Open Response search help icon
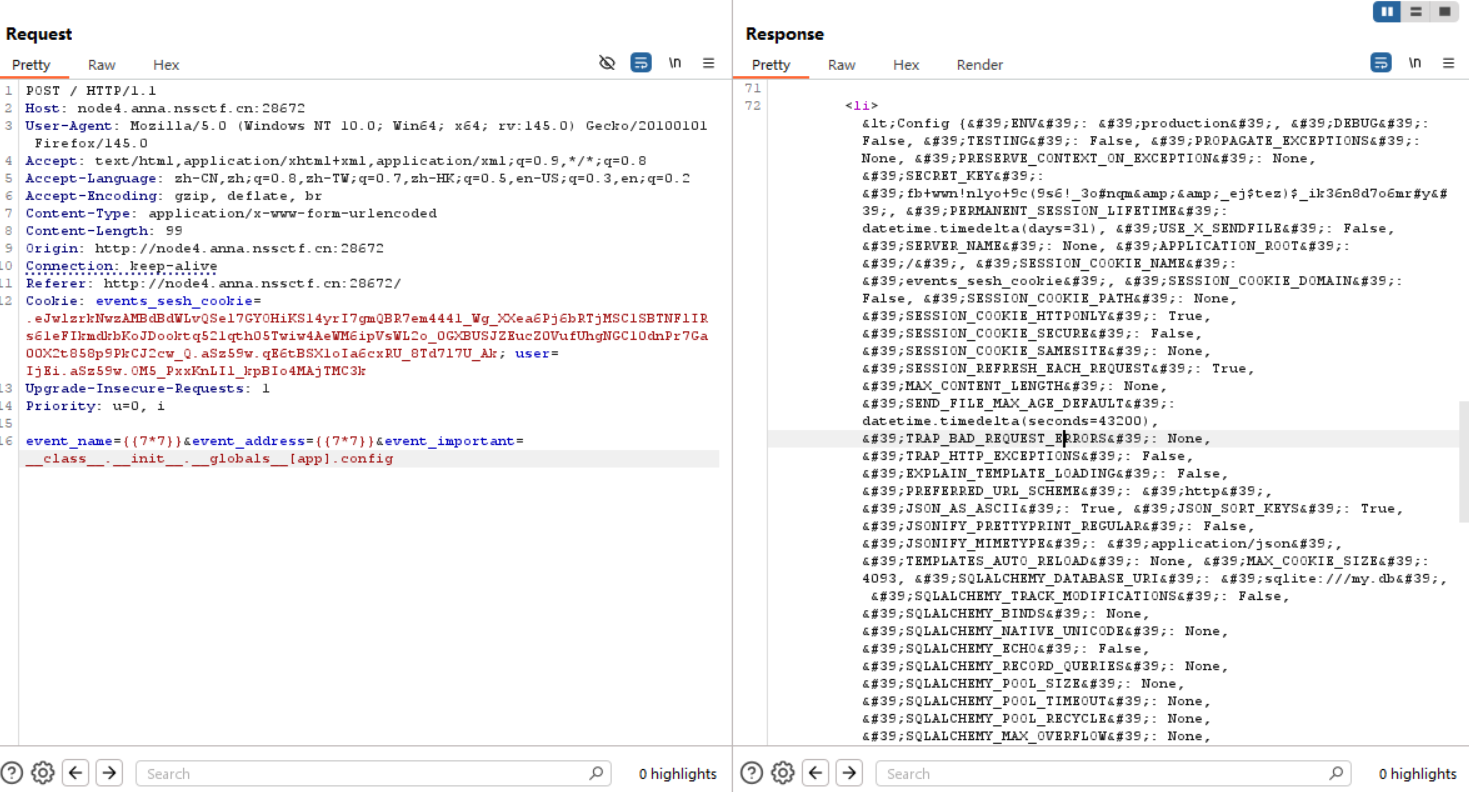Viewport: 1469px width, 792px height. coord(752,773)
